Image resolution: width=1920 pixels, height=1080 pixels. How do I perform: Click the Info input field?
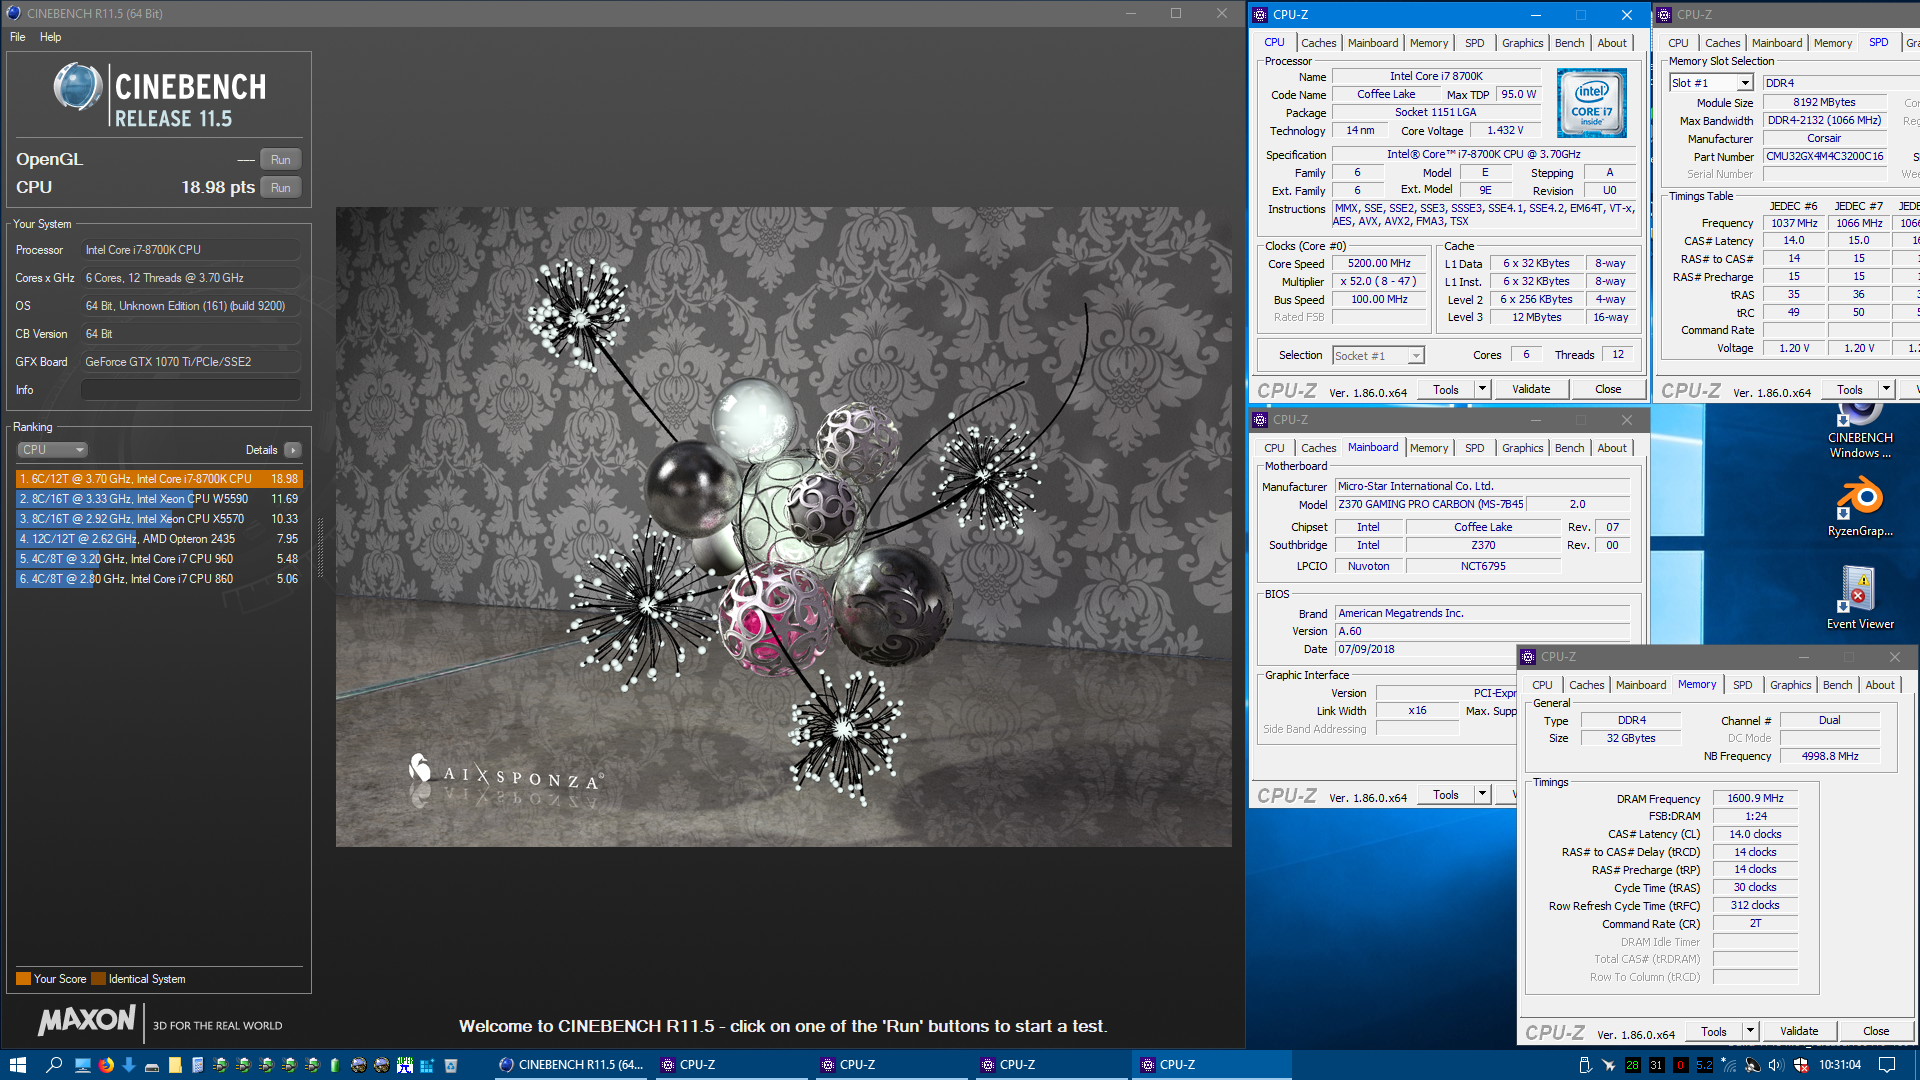[x=191, y=390]
